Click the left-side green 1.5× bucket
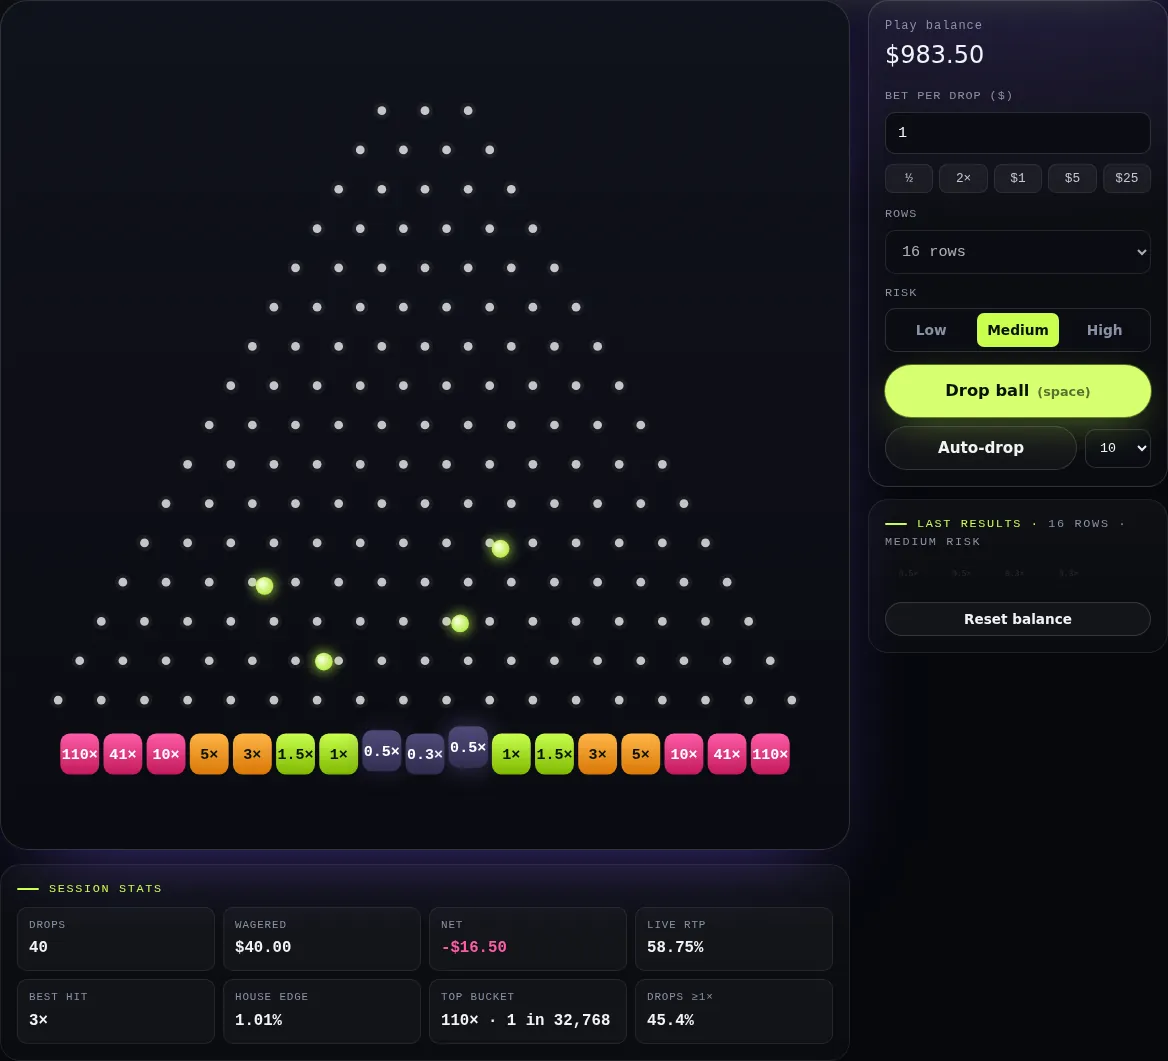 (x=296, y=754)
